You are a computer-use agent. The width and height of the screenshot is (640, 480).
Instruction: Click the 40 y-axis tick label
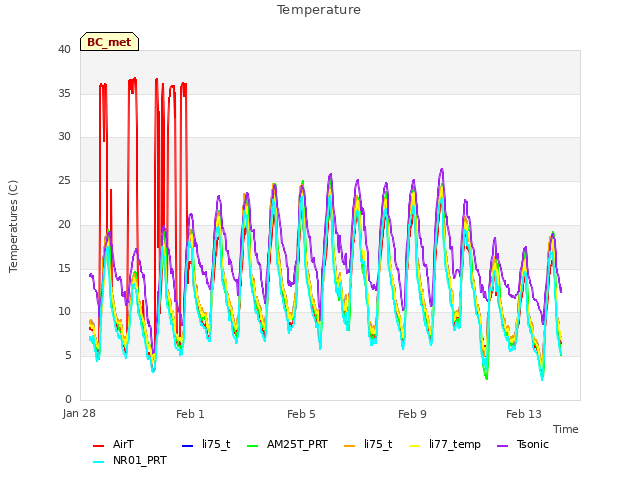click(x=64, y=49)
